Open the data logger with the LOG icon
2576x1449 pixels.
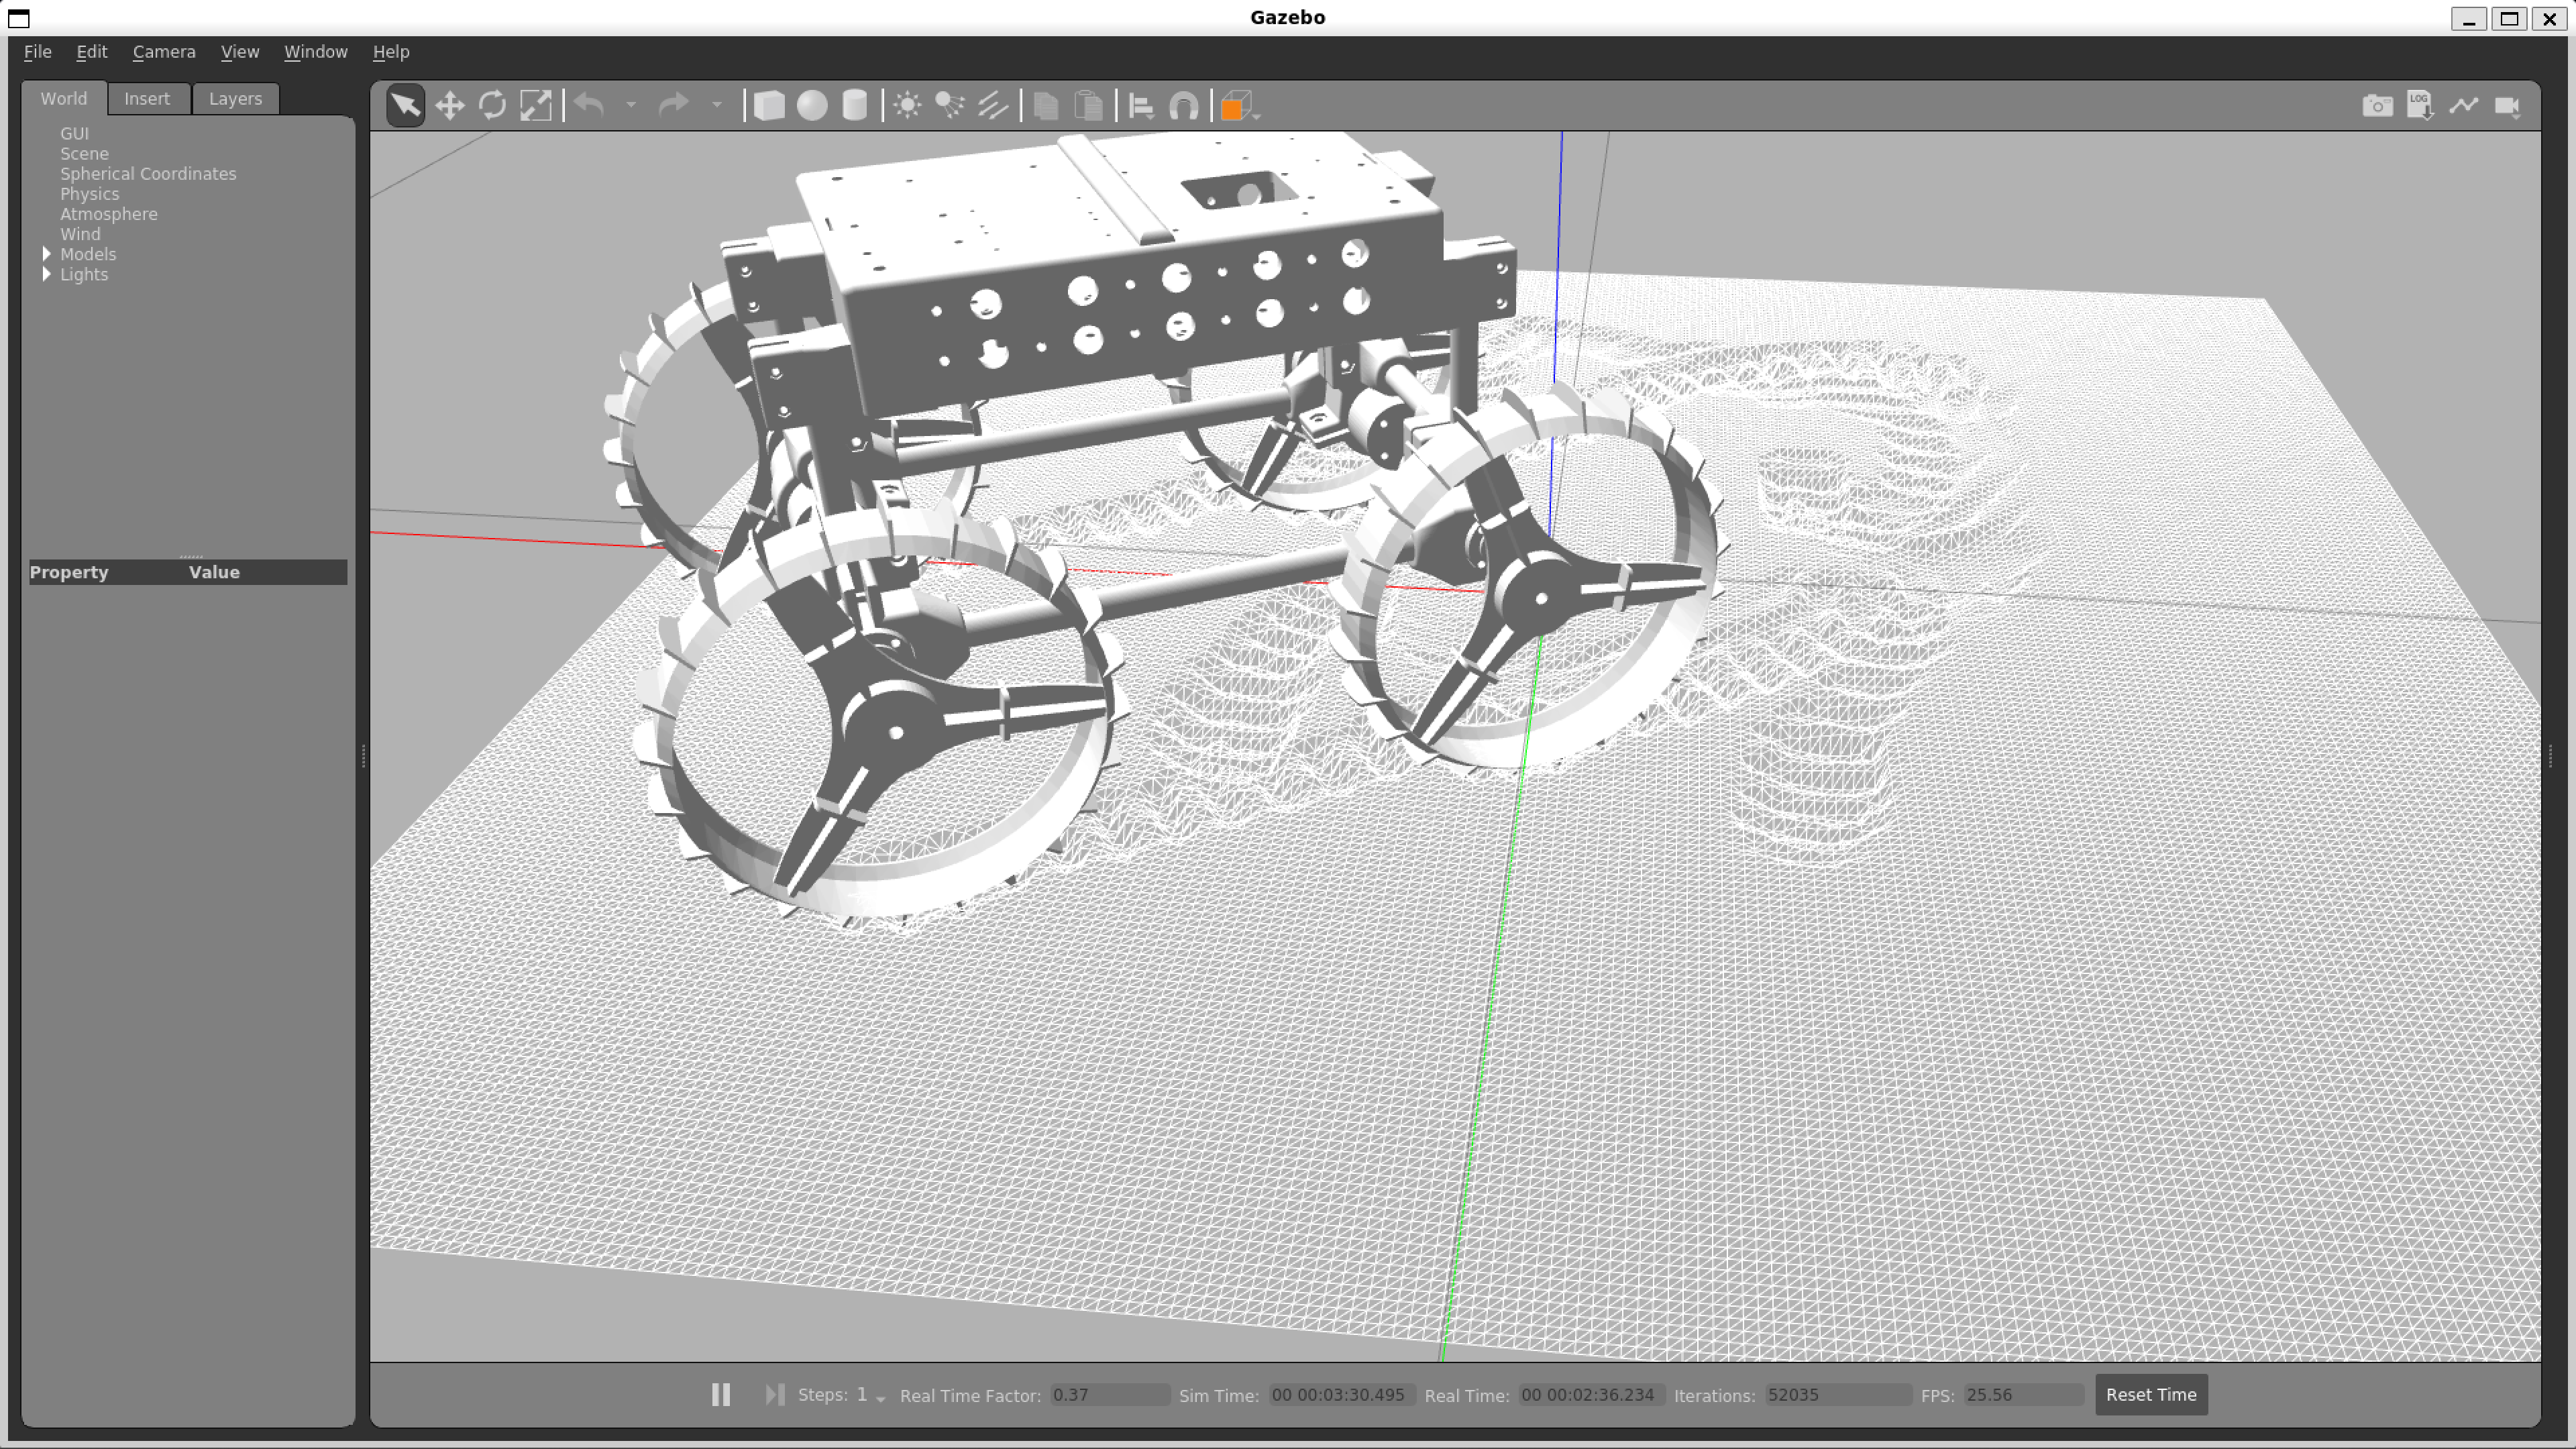click(2420, 104)
